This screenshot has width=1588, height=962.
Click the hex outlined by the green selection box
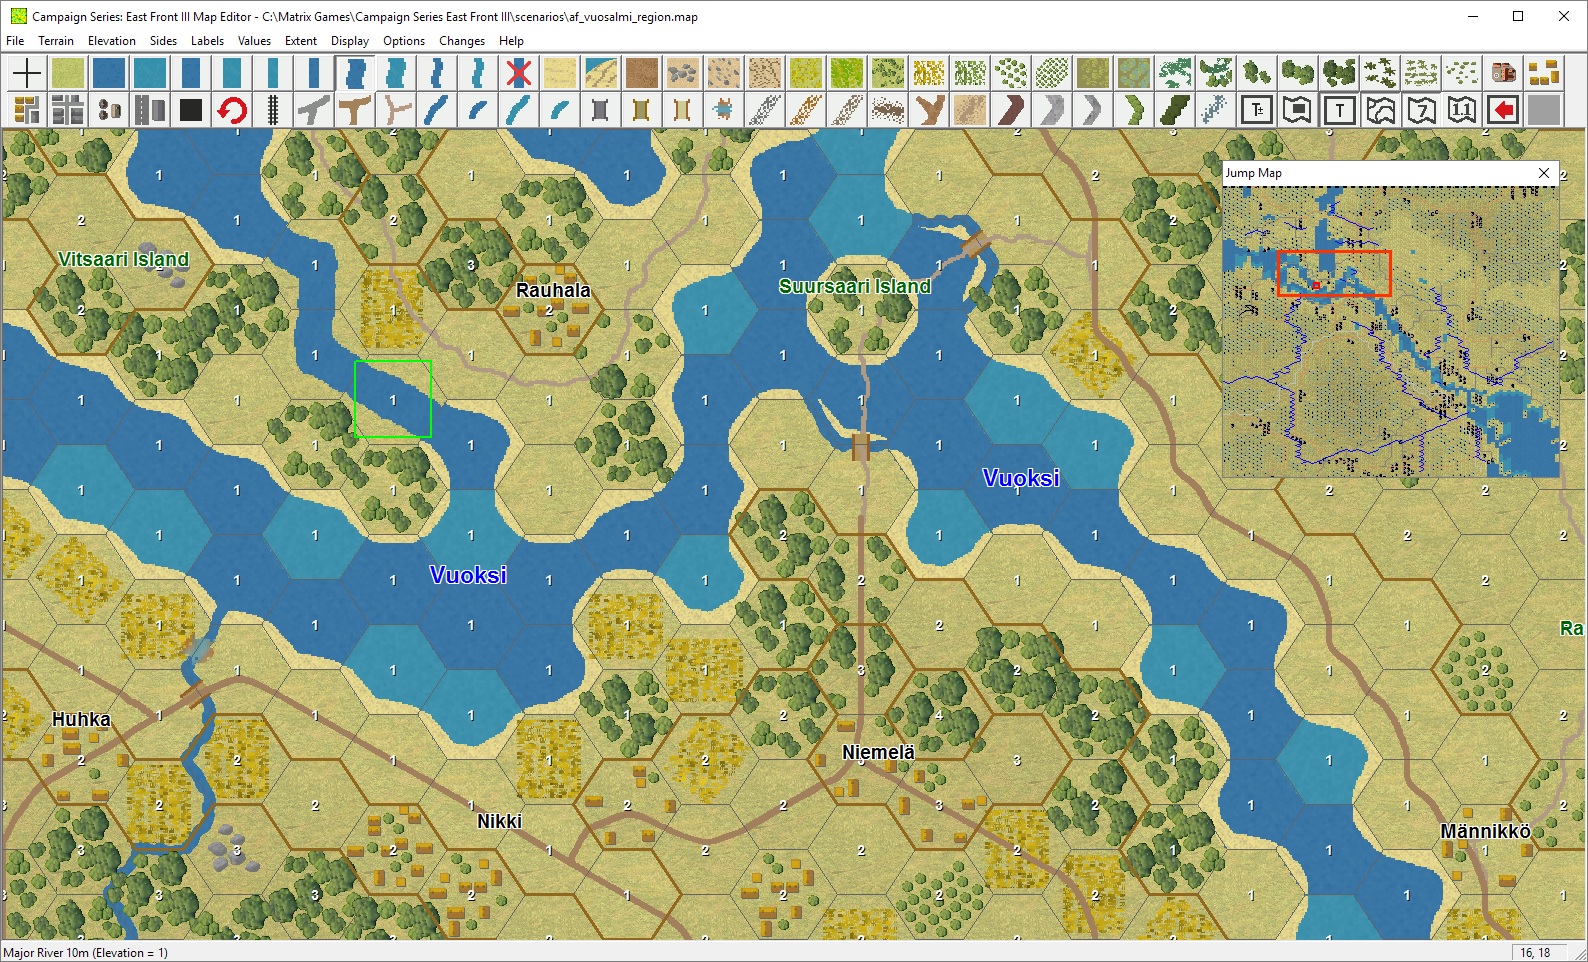(x=393, y=399)
